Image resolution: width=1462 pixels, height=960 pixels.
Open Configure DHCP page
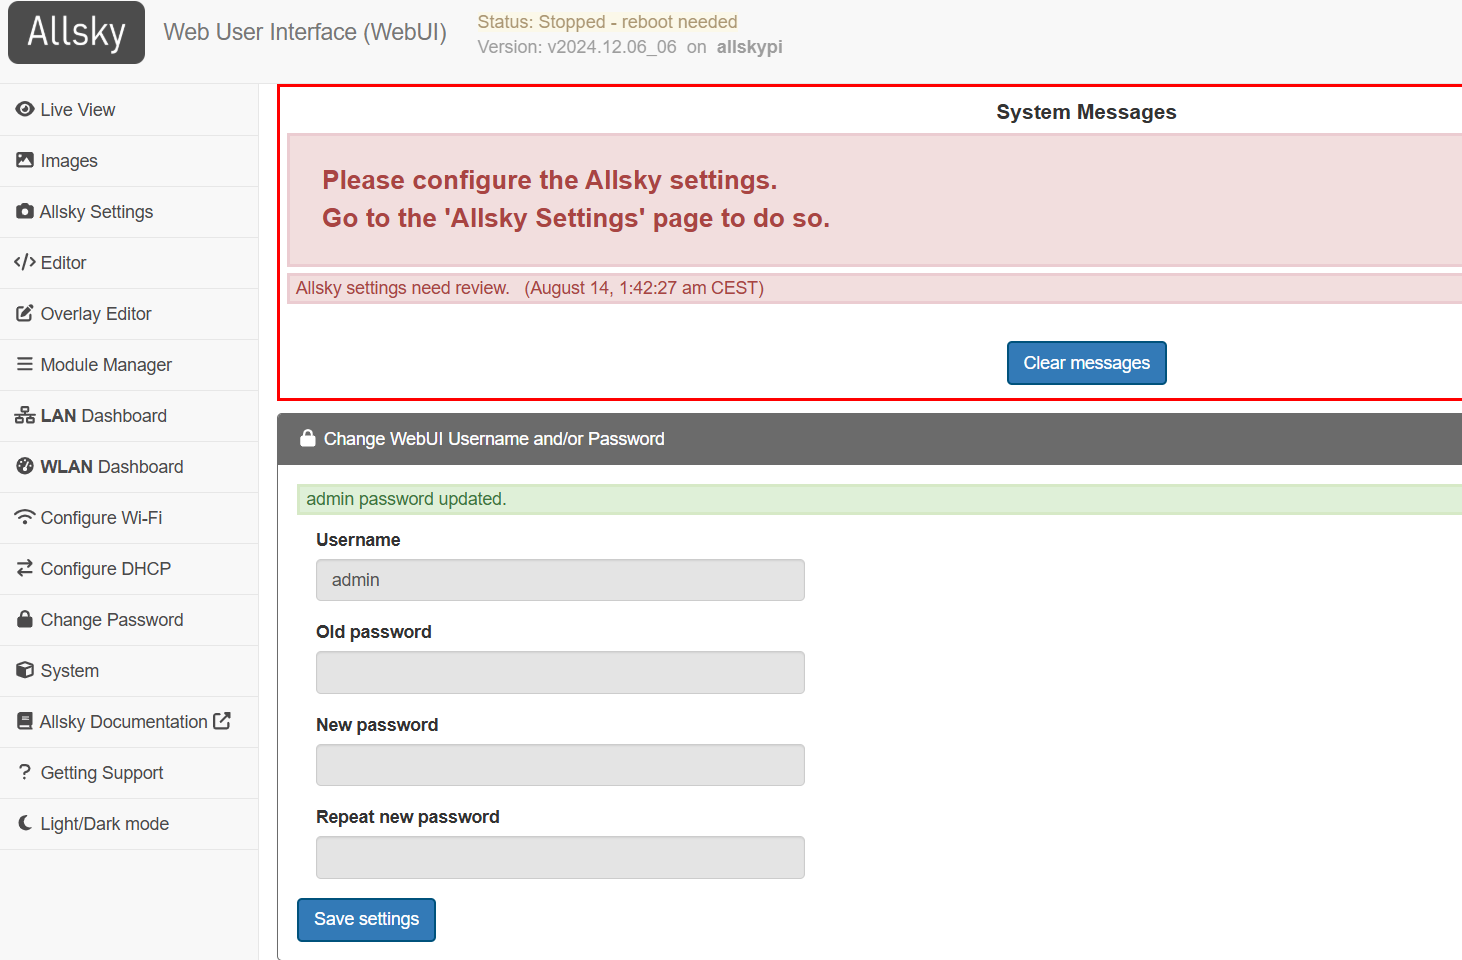[x=105, y=569]
